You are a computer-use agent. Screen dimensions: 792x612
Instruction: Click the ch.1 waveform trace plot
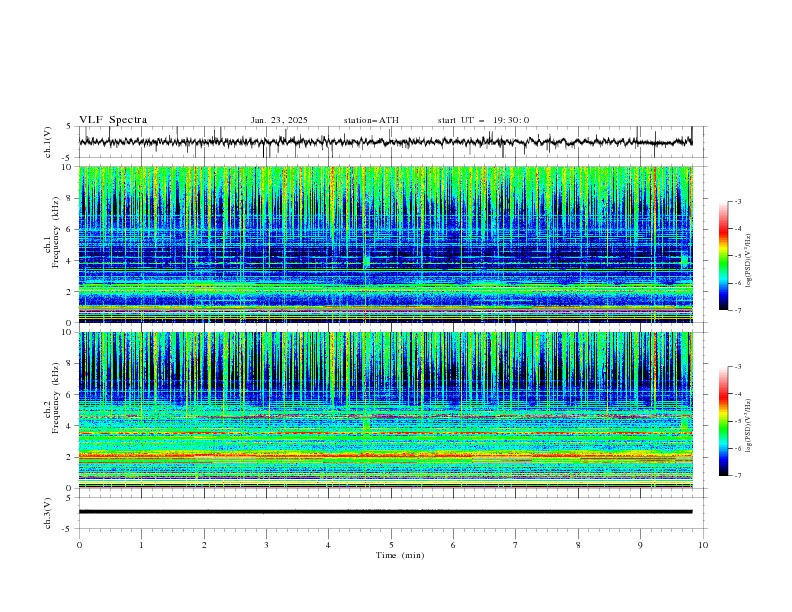[385, 142]
